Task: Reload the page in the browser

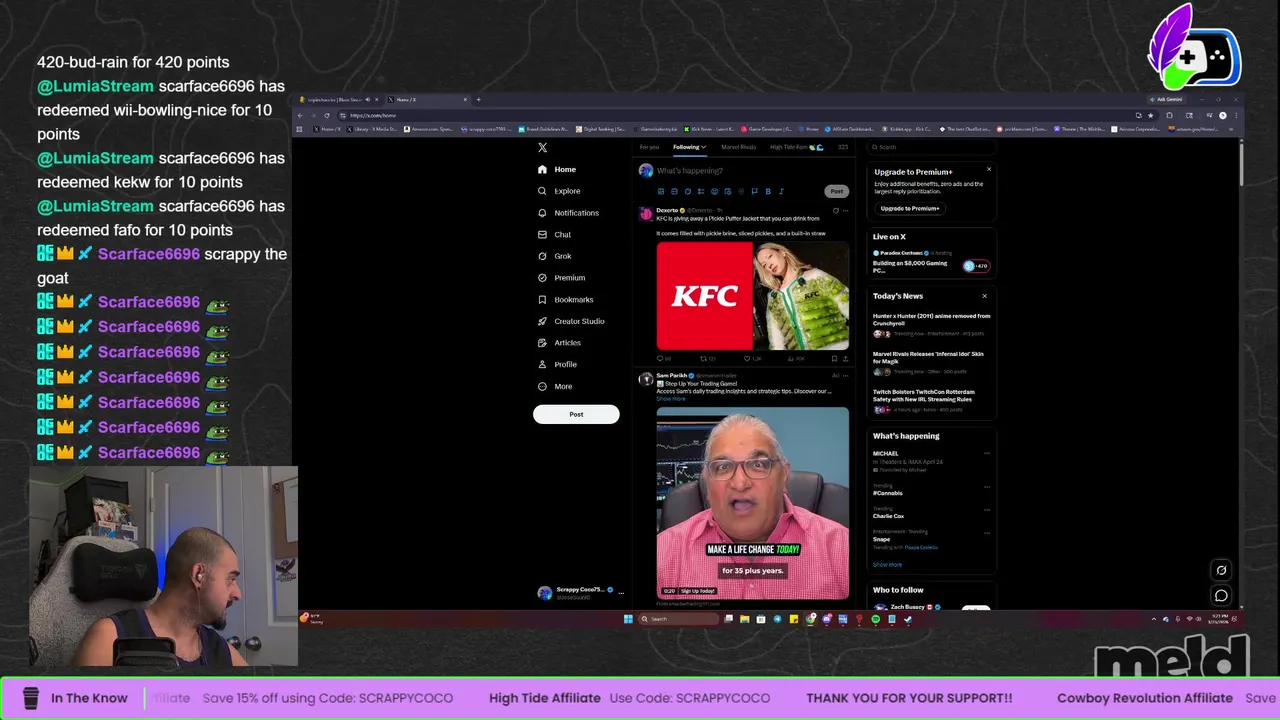Action: (x=326, y=115)
